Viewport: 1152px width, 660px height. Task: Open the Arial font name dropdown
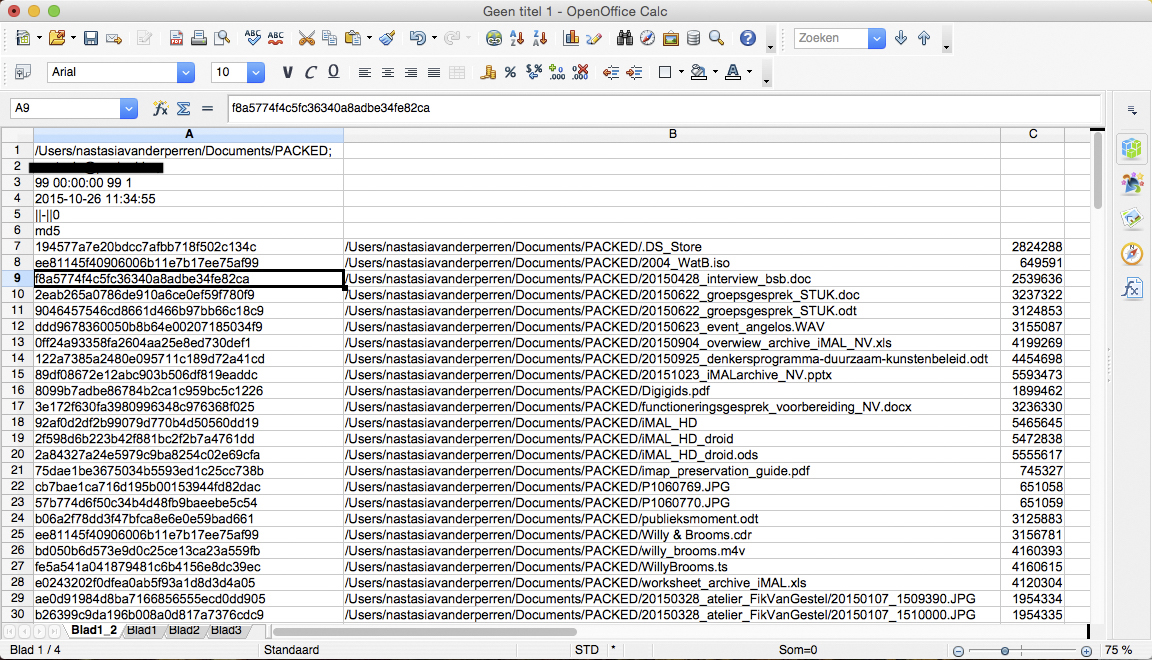coord(185,72)
